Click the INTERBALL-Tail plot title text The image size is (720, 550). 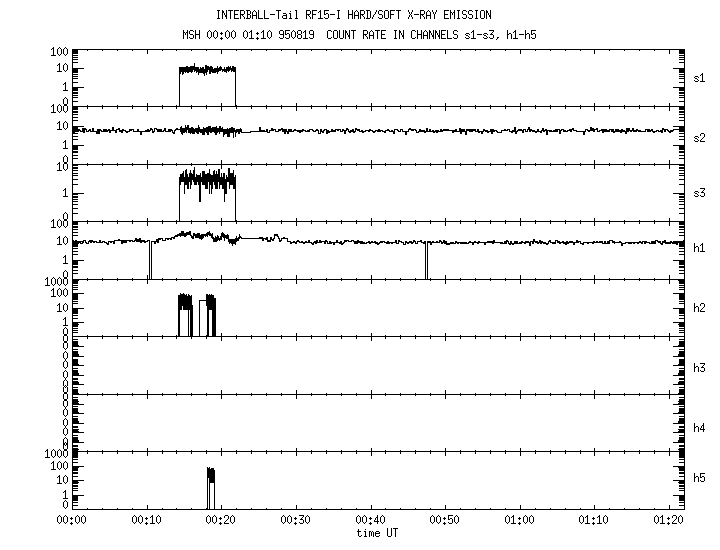[354, 15]
